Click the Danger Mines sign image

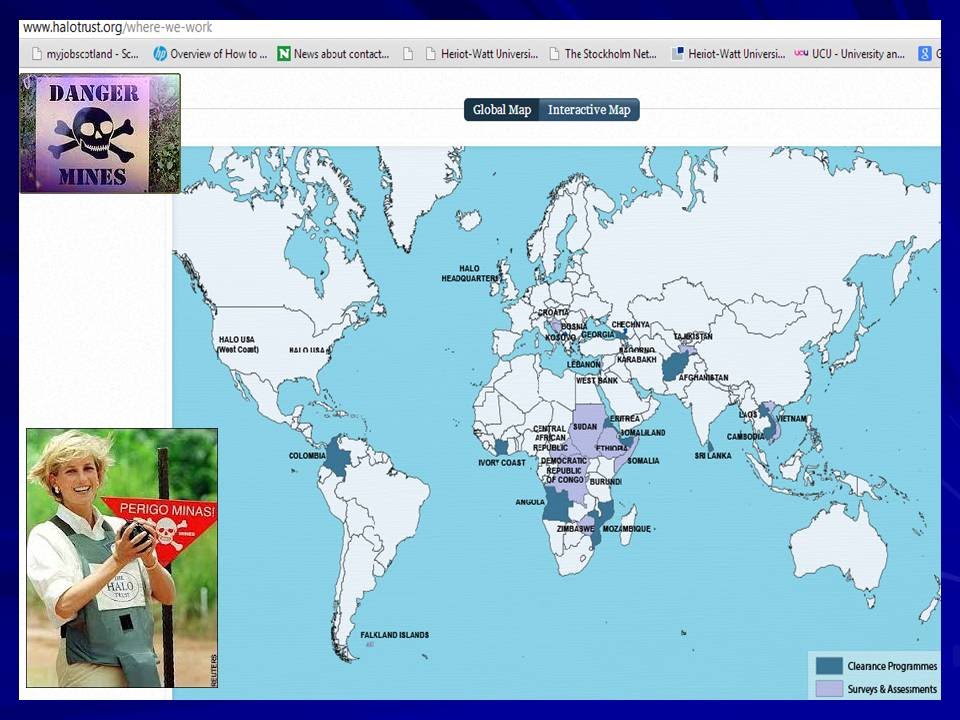[x=100, y=133]
